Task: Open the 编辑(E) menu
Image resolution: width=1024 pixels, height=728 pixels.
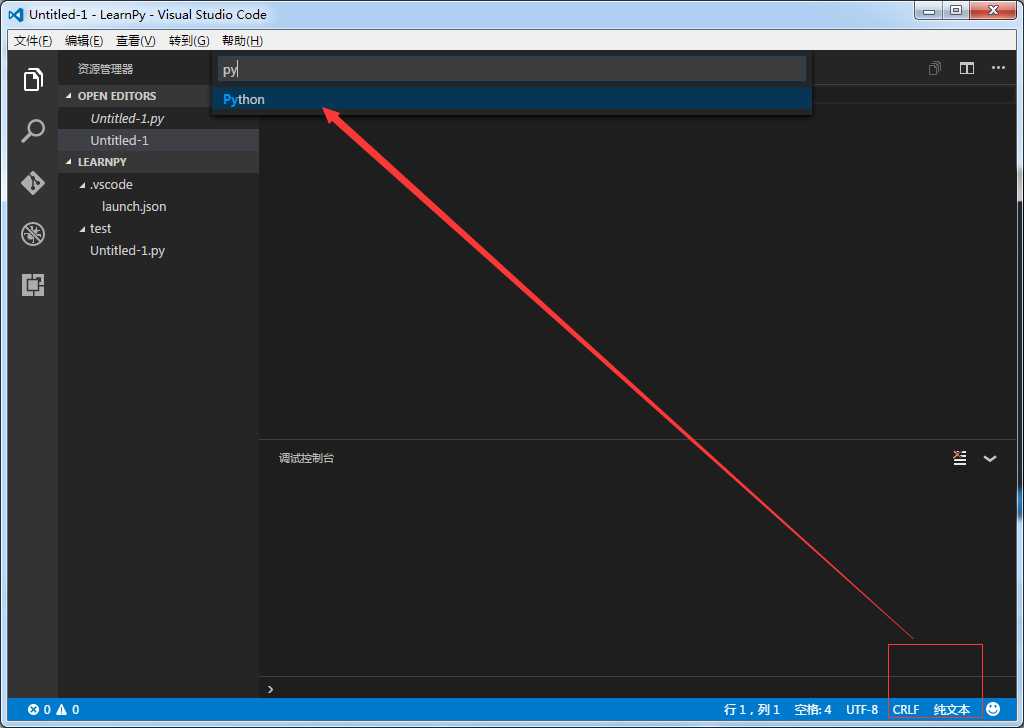Action: 84,40
